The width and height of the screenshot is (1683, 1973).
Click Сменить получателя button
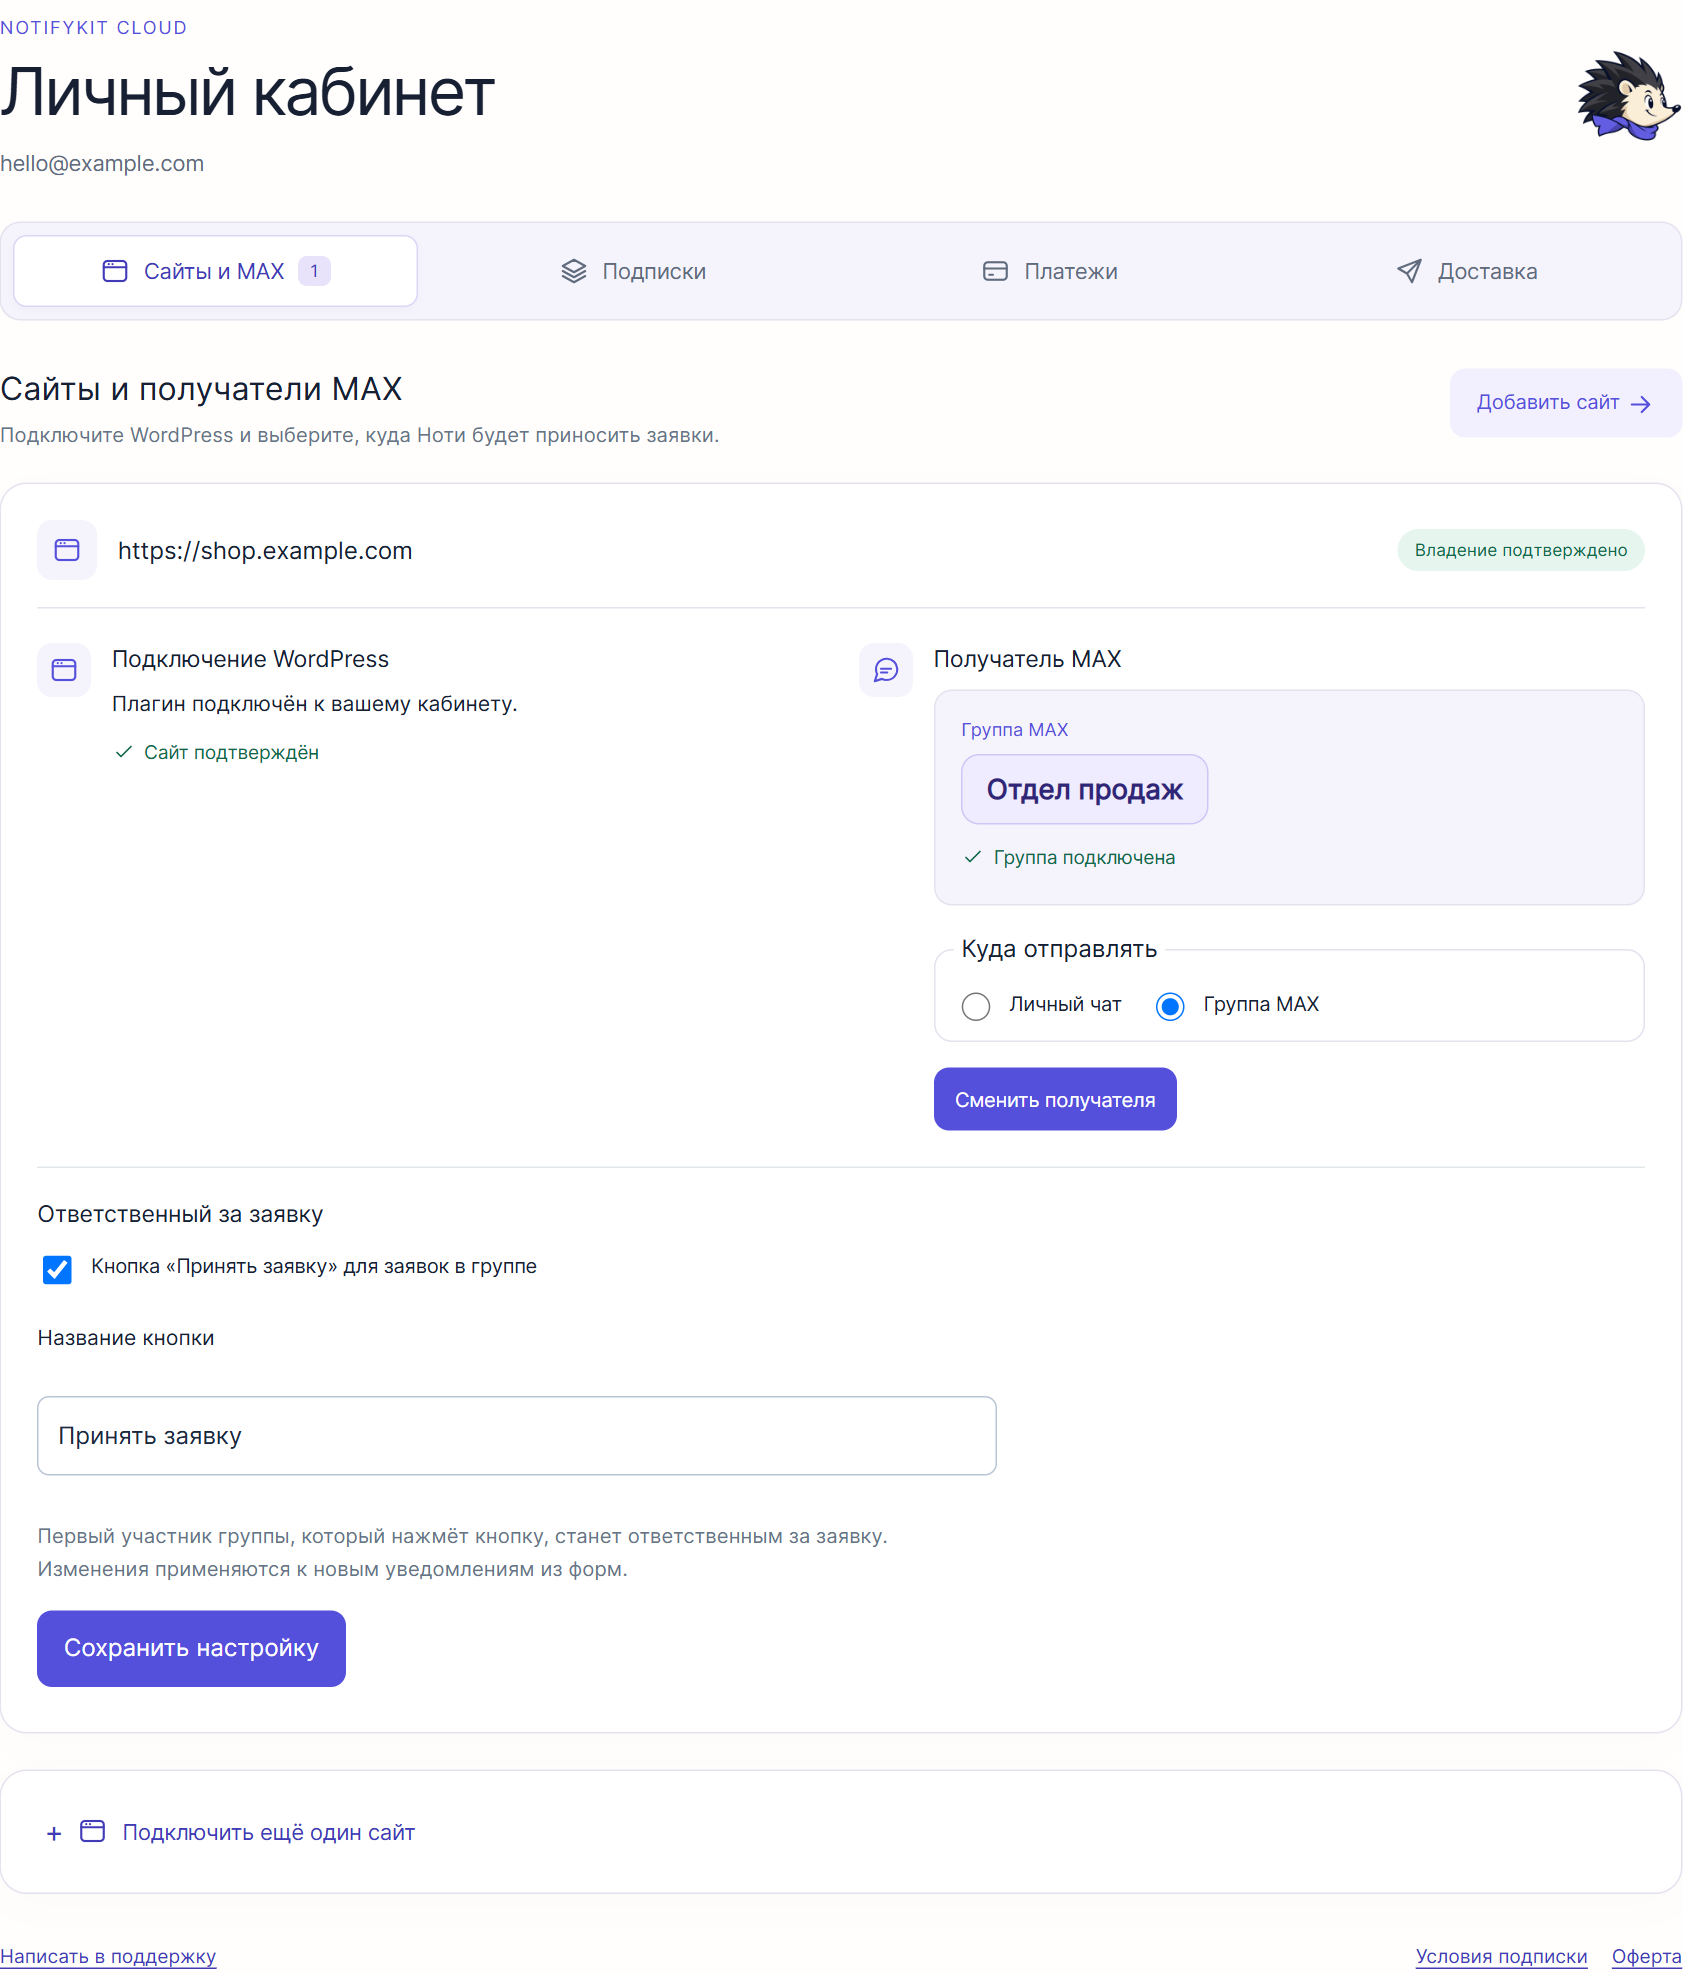coord(1055,1099)
